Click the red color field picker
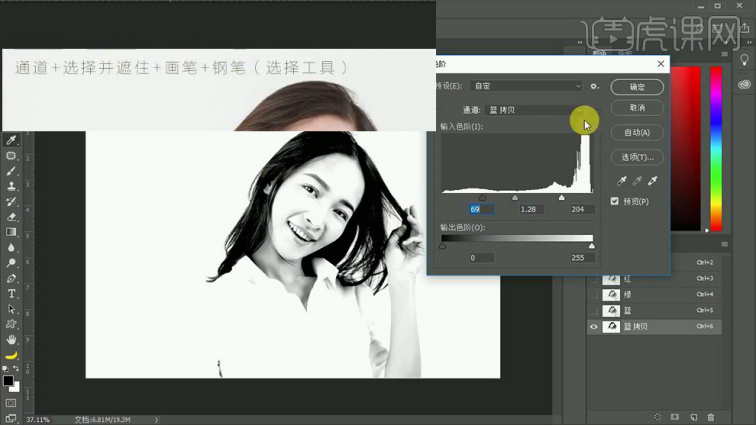Image resolution: width=756 pixels, height=426 pixels. (x=685, y=148)
